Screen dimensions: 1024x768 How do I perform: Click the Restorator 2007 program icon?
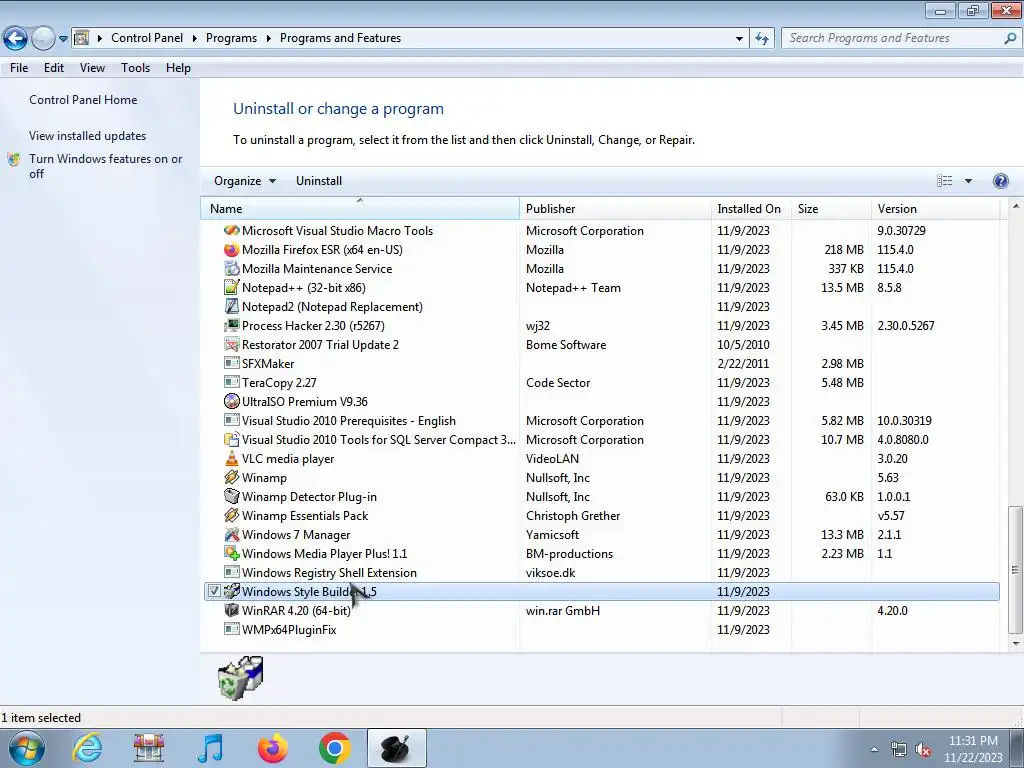[231, 344]
